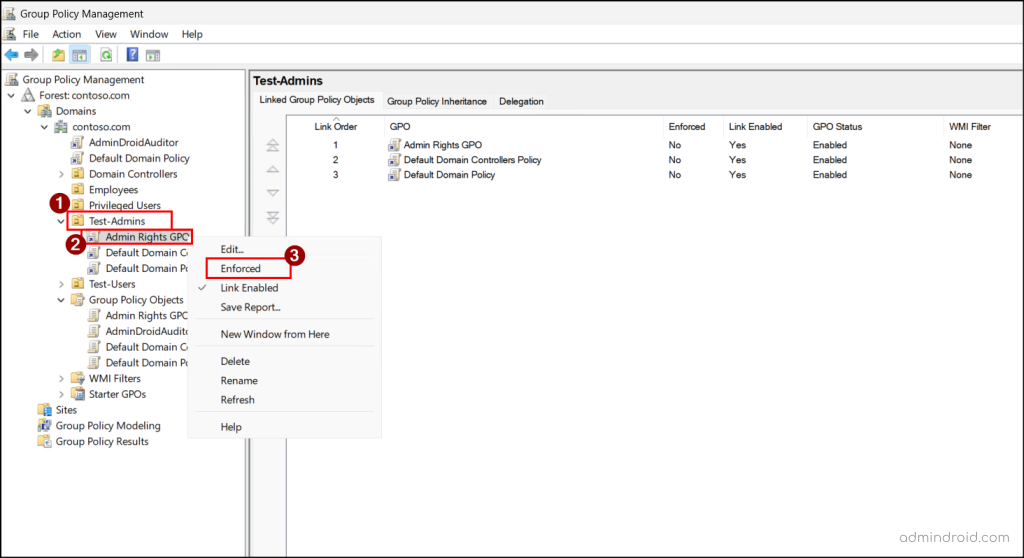1024x558 pixels.
Task: Expand the Test-Users OU
Action: (x=61, y=284)
